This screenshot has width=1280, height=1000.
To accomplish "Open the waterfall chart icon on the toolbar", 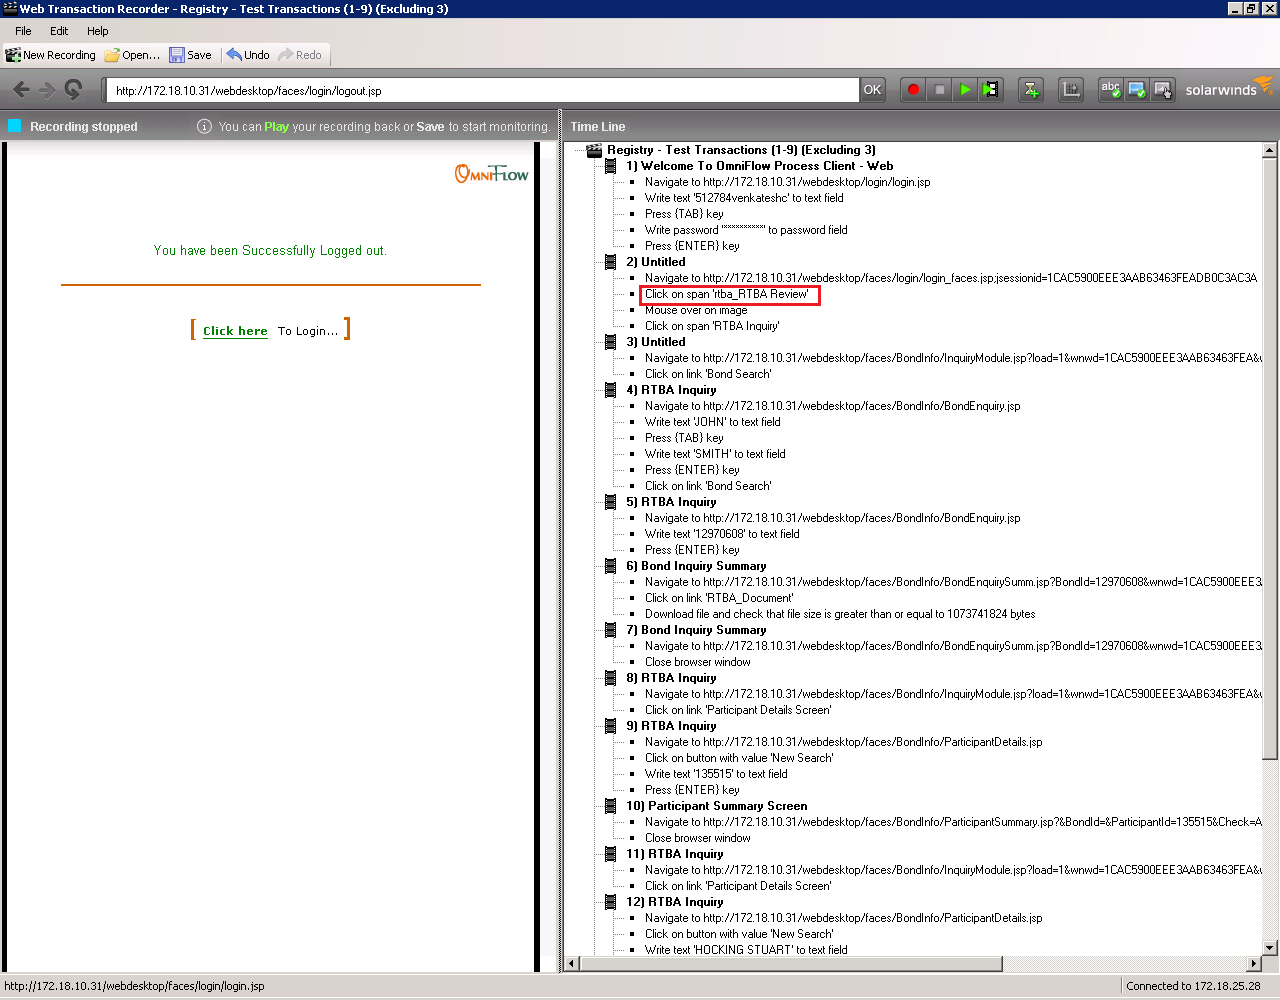I will 1070,89.
